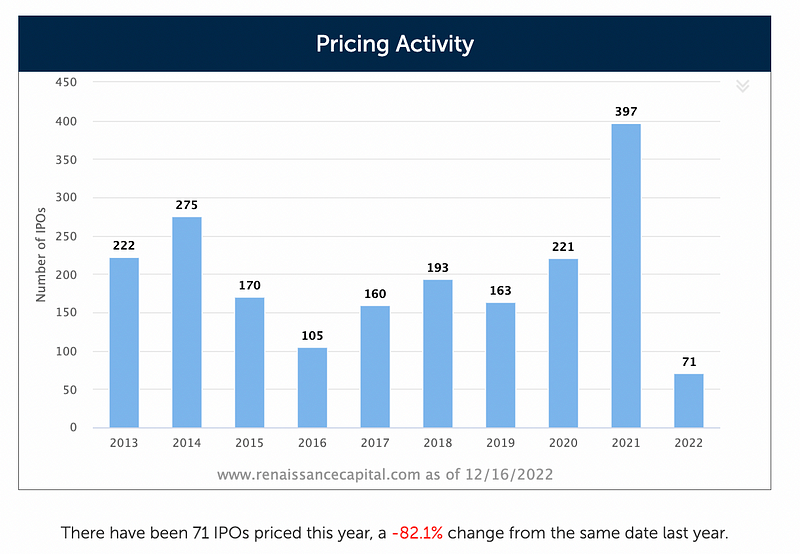Viewport: 800px width, 554px height.
Task: Click the 2021 x-axis year label
Action: [x=626, y=443]
